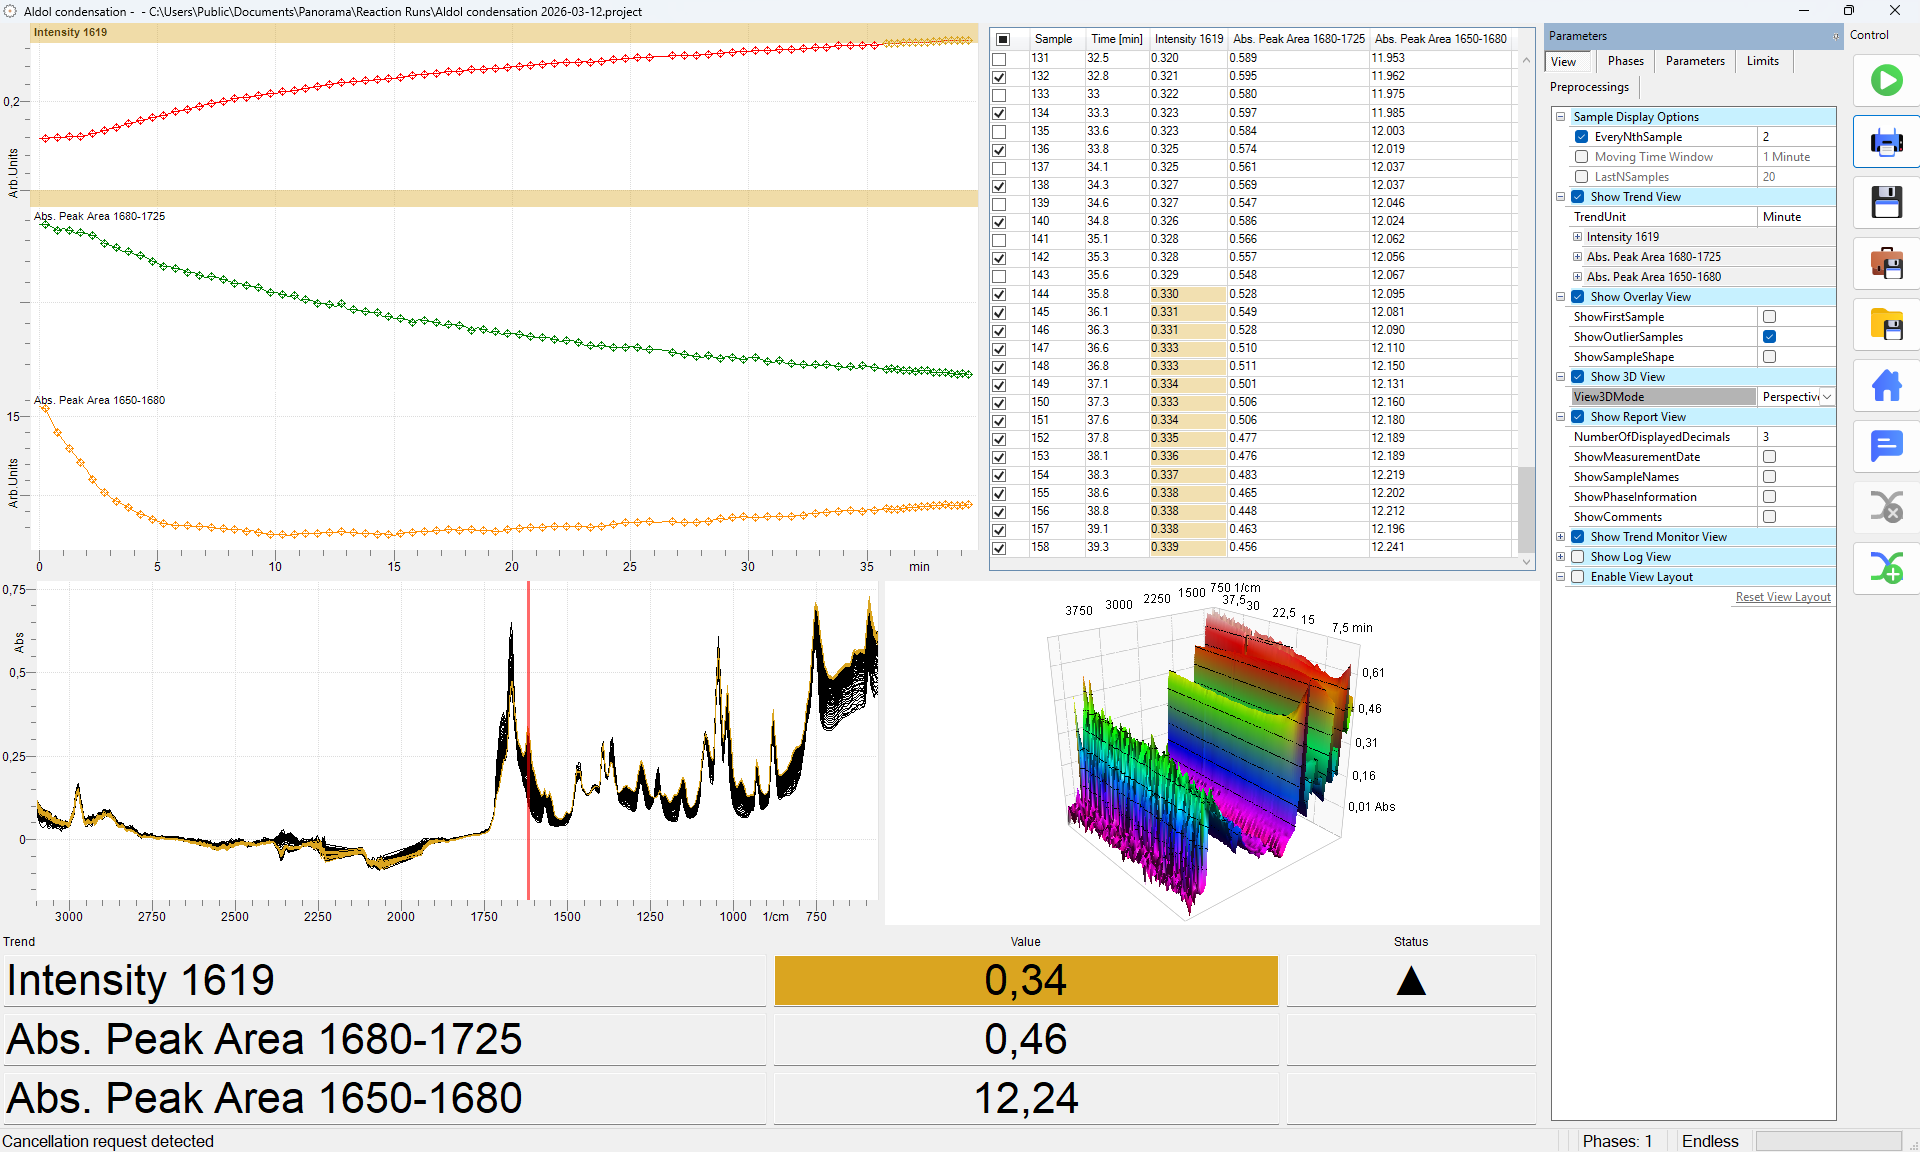Screen dimensions: 1920x1152
Task: Open the Limits tab
Action: click(x=1762, y=61)
